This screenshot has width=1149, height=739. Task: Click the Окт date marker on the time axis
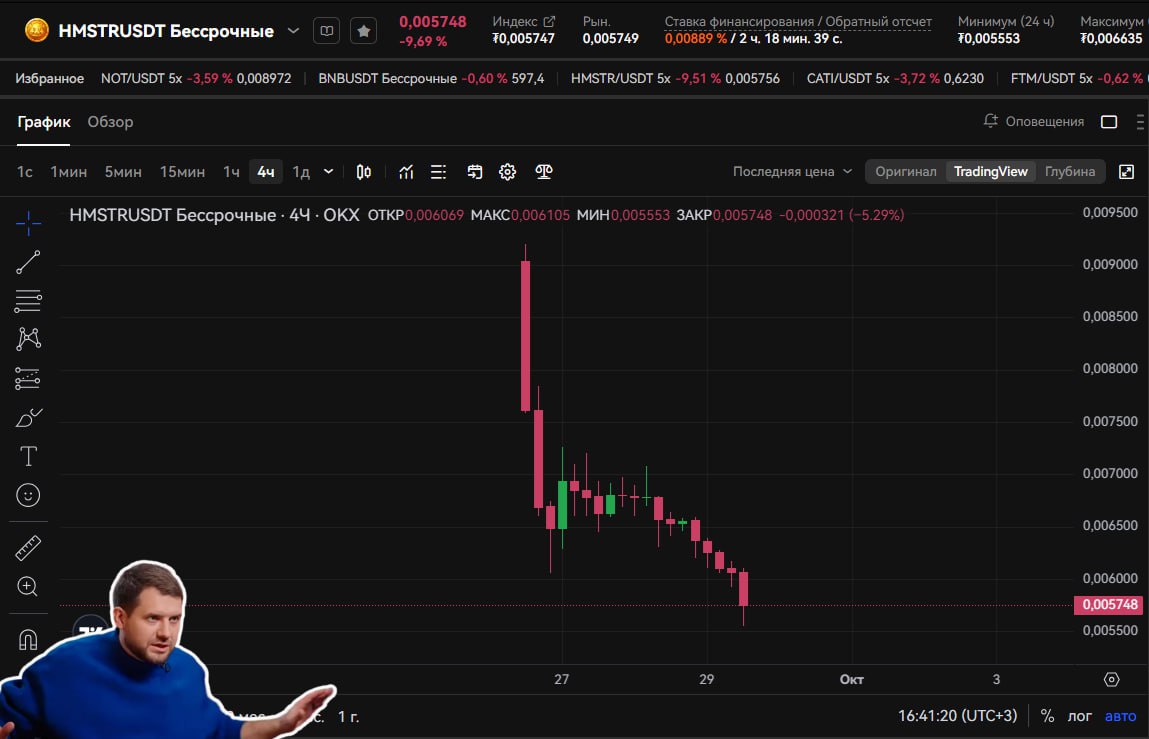[x=851, y=680]
